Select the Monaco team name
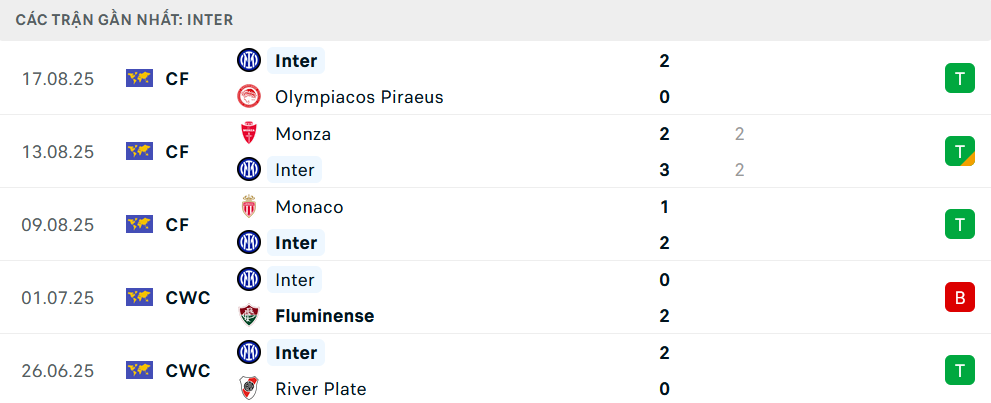 (309, 207)
